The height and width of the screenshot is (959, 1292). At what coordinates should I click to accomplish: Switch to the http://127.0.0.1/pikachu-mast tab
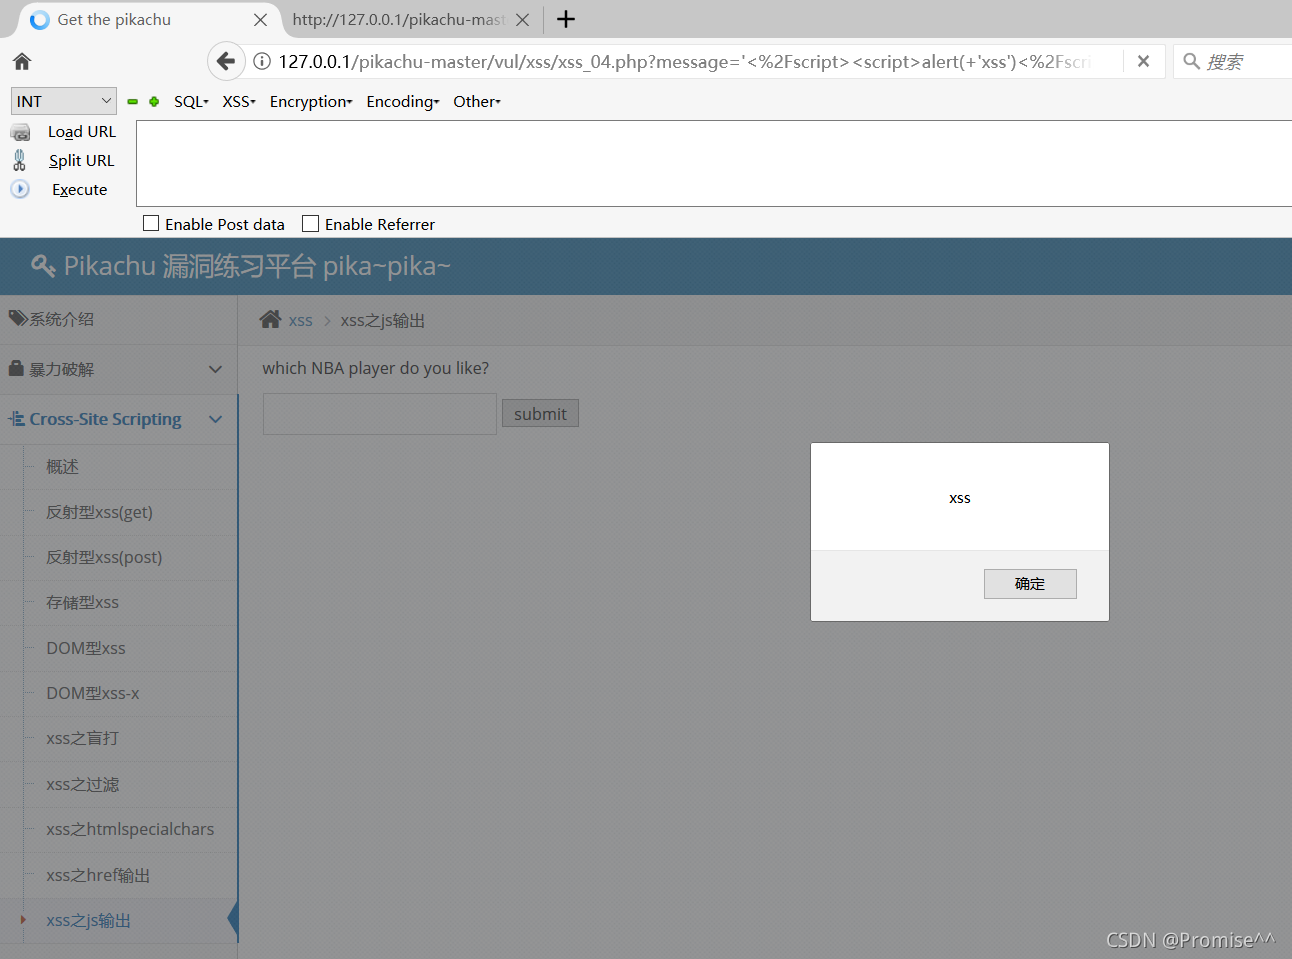pyautogui.click(x=410, y=20)
